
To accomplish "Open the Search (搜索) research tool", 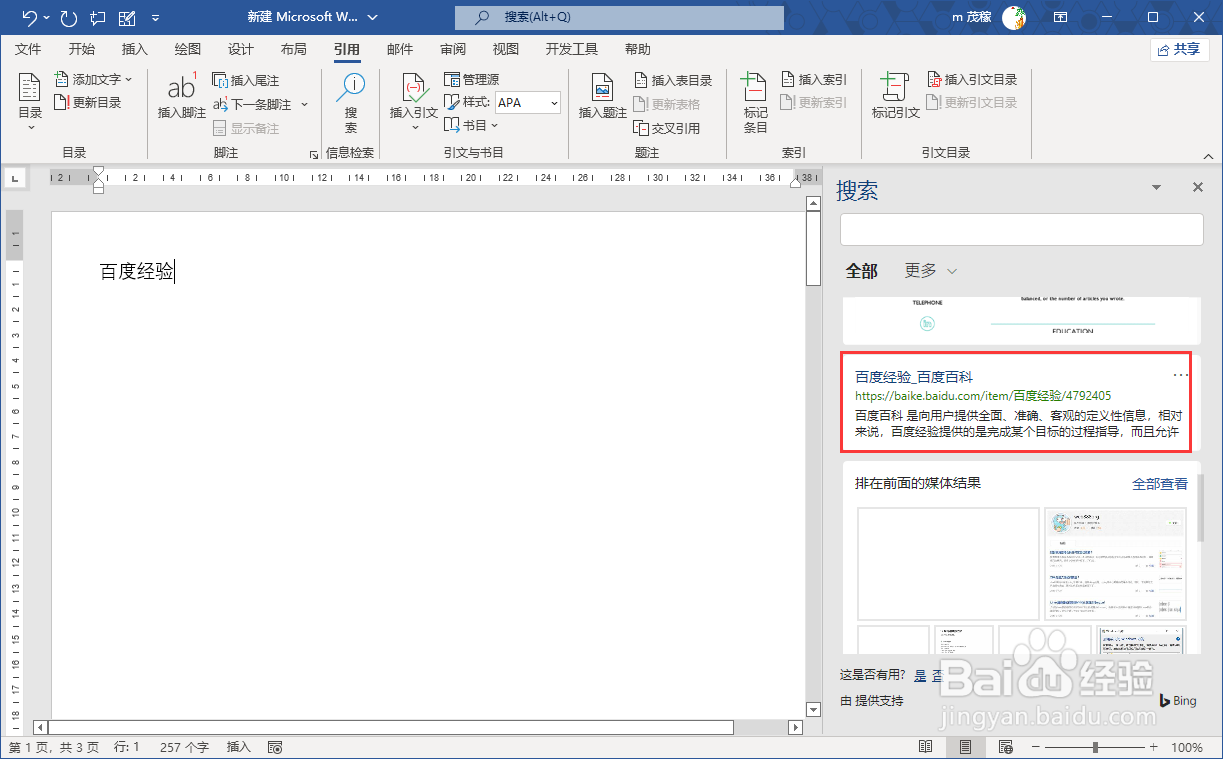I will point(351,103).
